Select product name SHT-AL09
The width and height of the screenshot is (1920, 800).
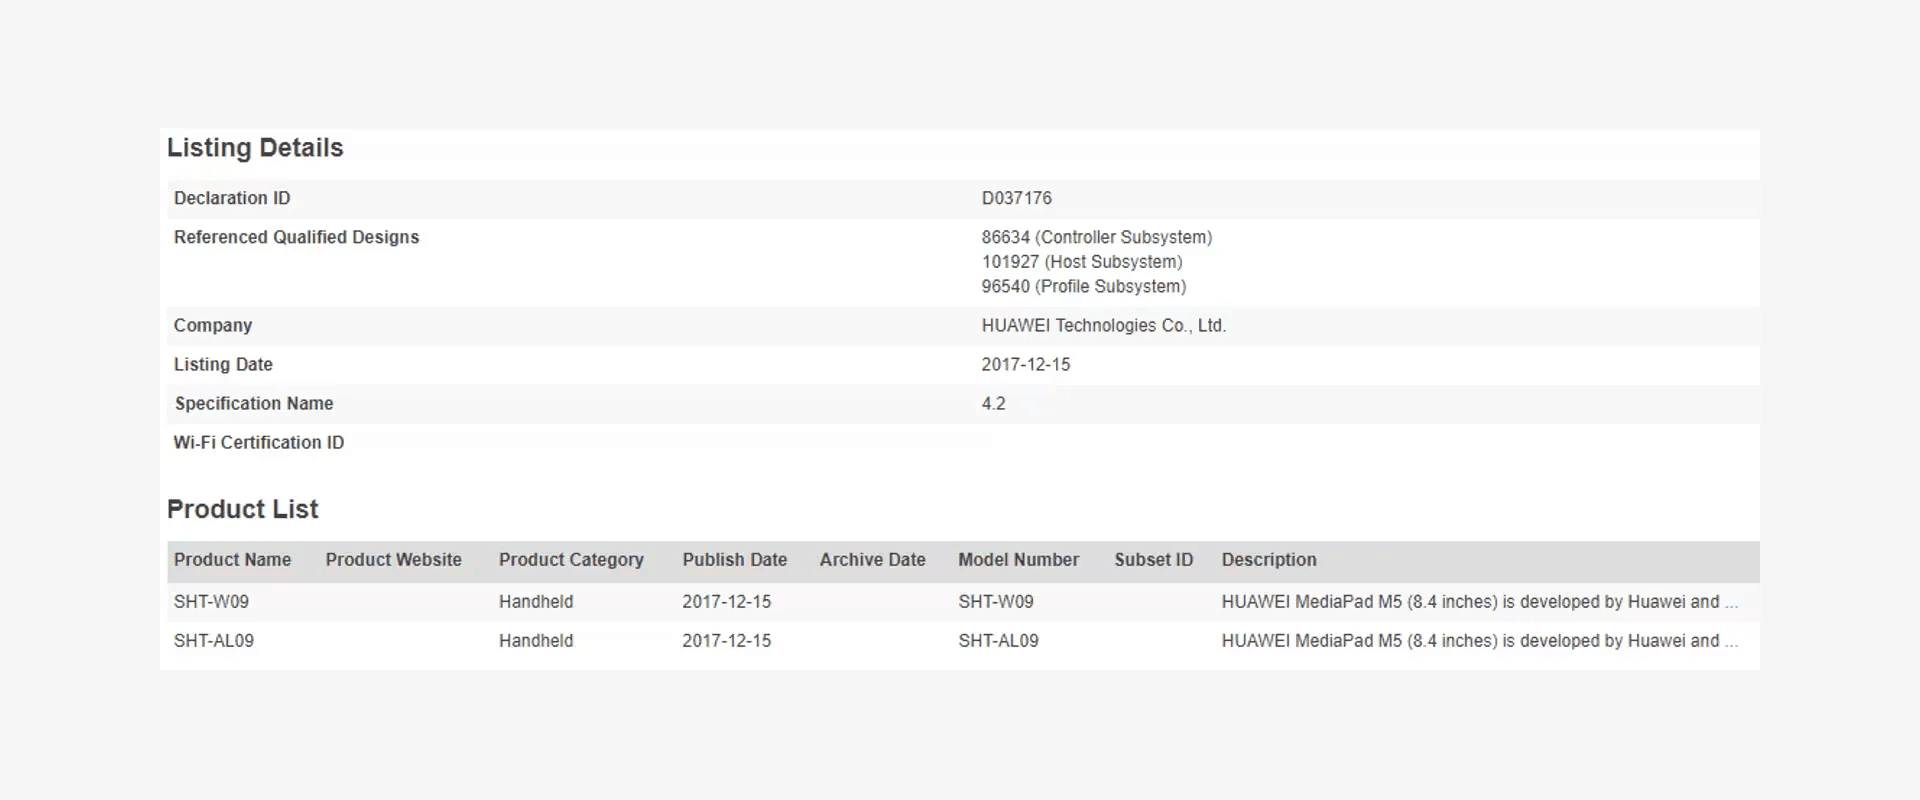point(213,641)
